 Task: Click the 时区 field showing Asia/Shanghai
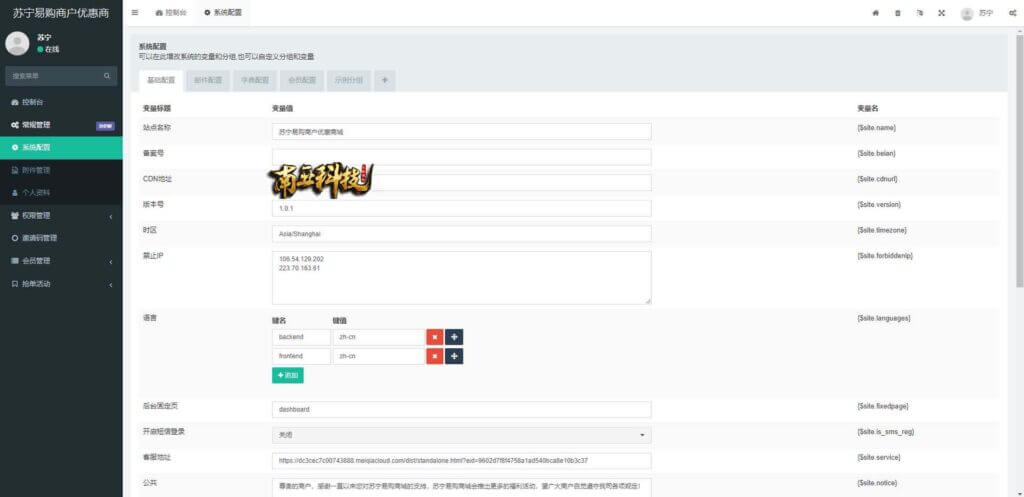pos(462,234)
